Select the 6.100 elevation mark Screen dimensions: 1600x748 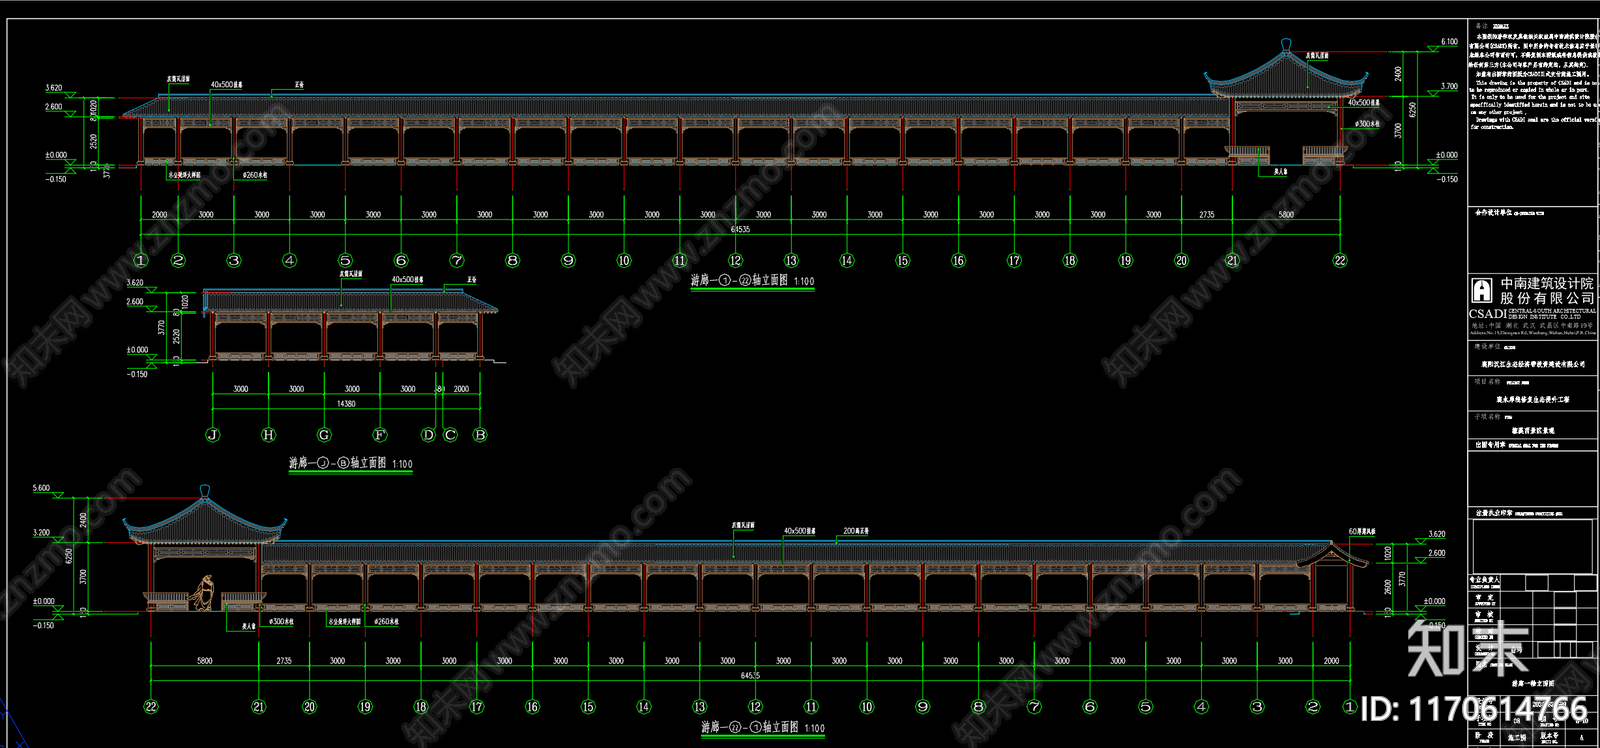(x=1449, y=42)
